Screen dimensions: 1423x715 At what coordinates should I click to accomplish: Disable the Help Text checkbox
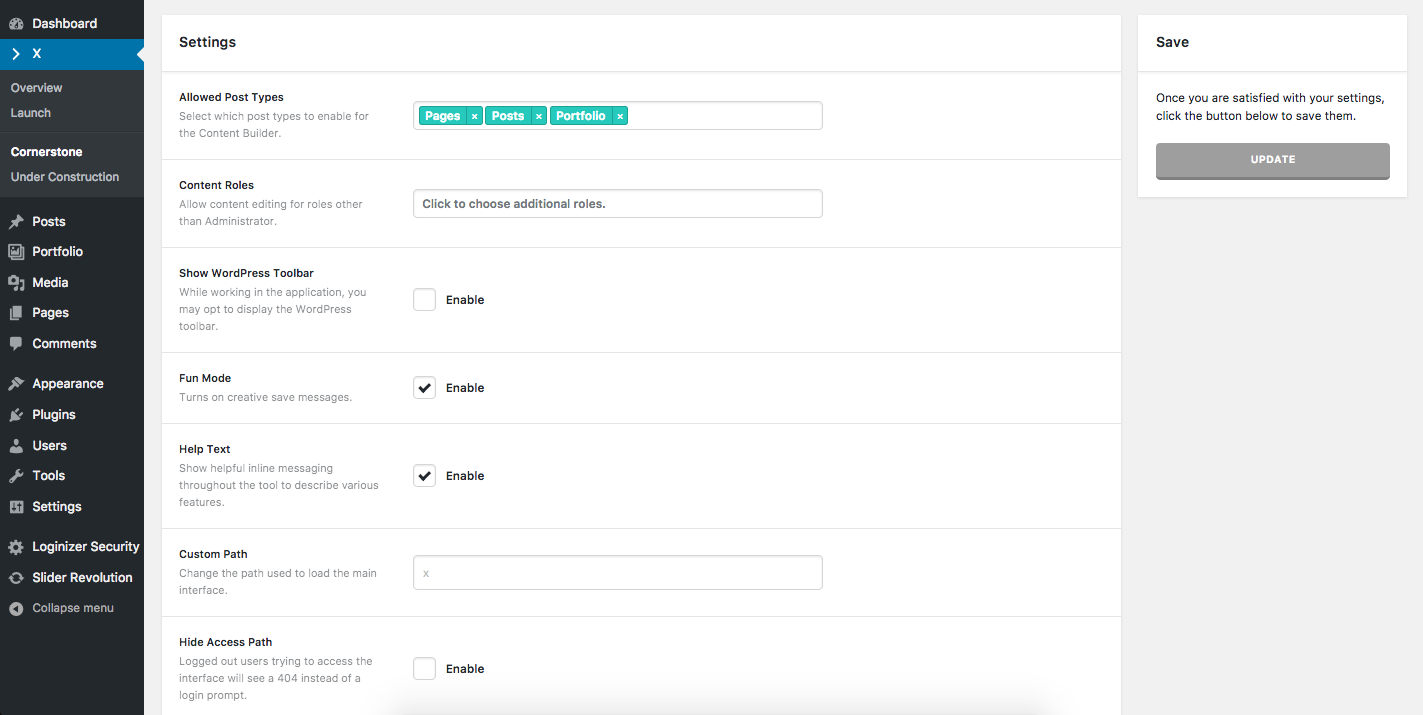425,476
